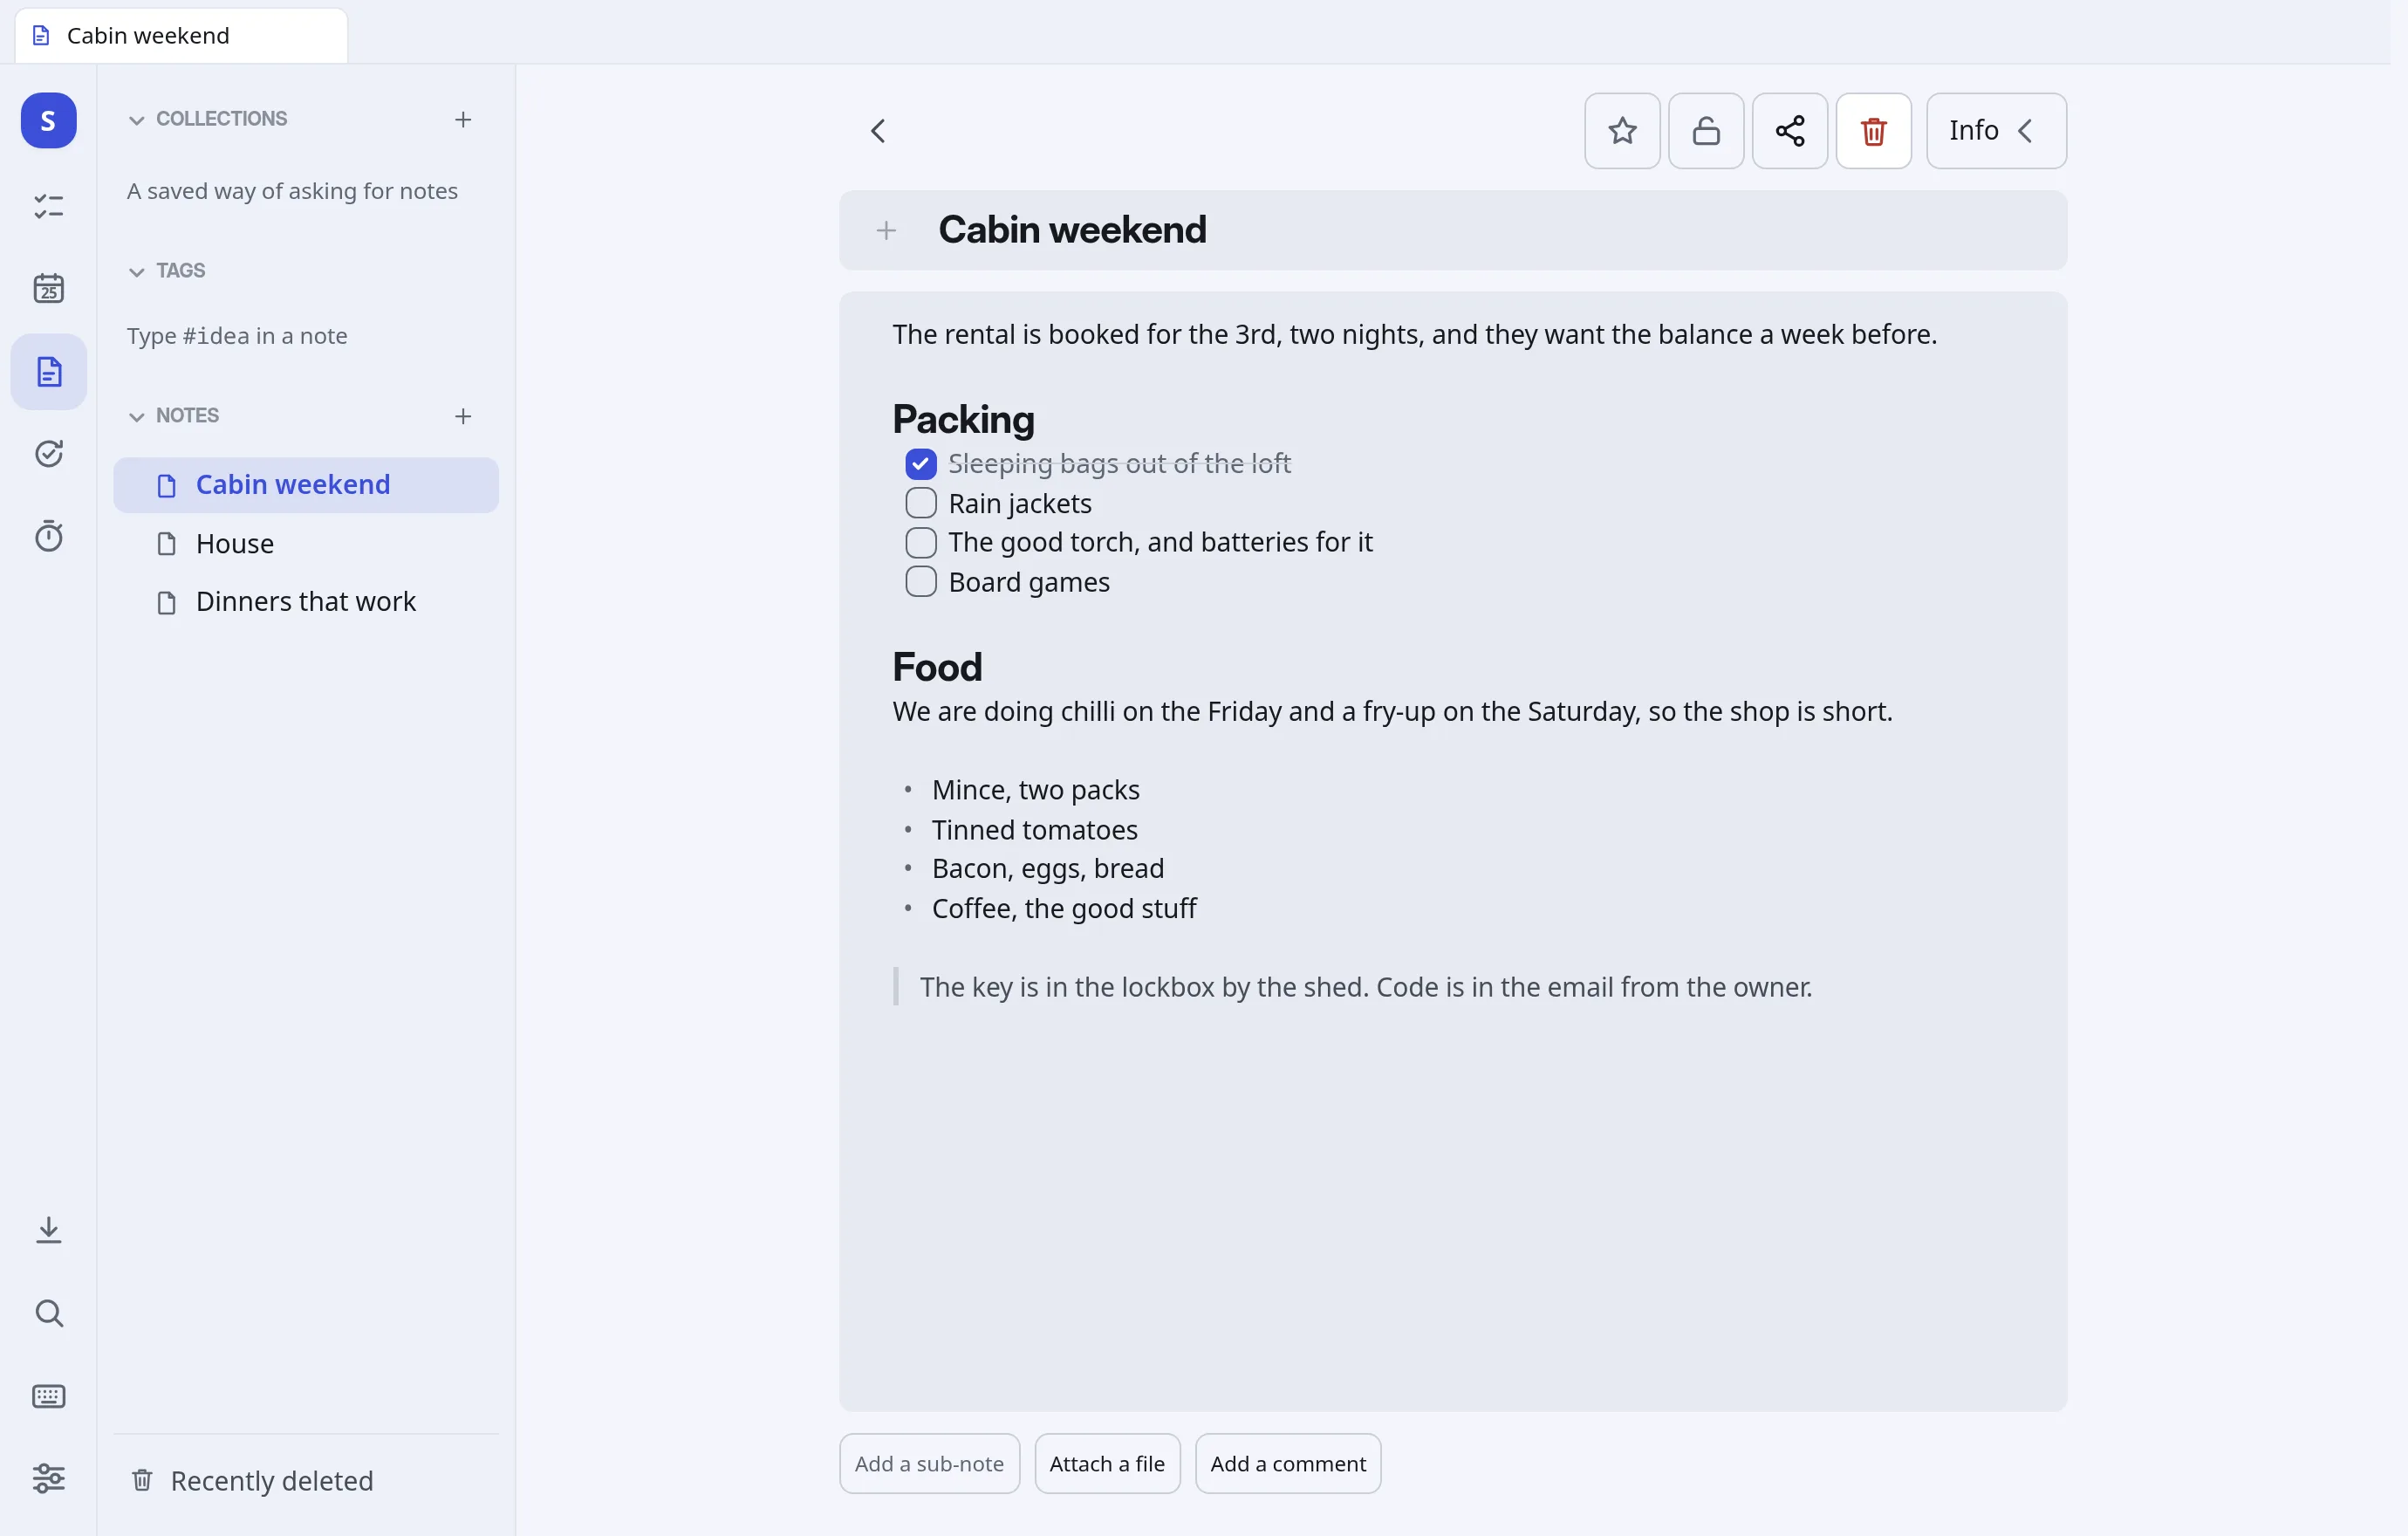This screenshot has height=1536, width=2408.
Task: Star the note as favorite
Action: 1622,131
